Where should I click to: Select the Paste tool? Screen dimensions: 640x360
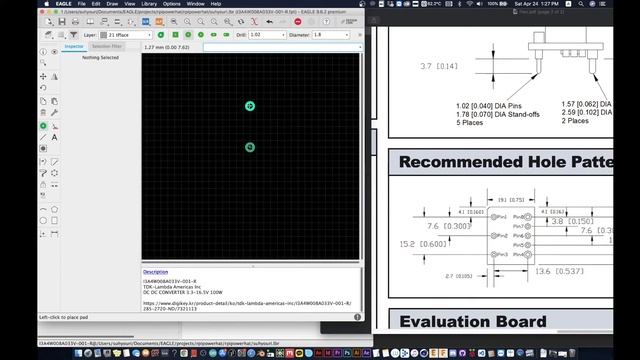pyautogui.click(x=54, y=101)
